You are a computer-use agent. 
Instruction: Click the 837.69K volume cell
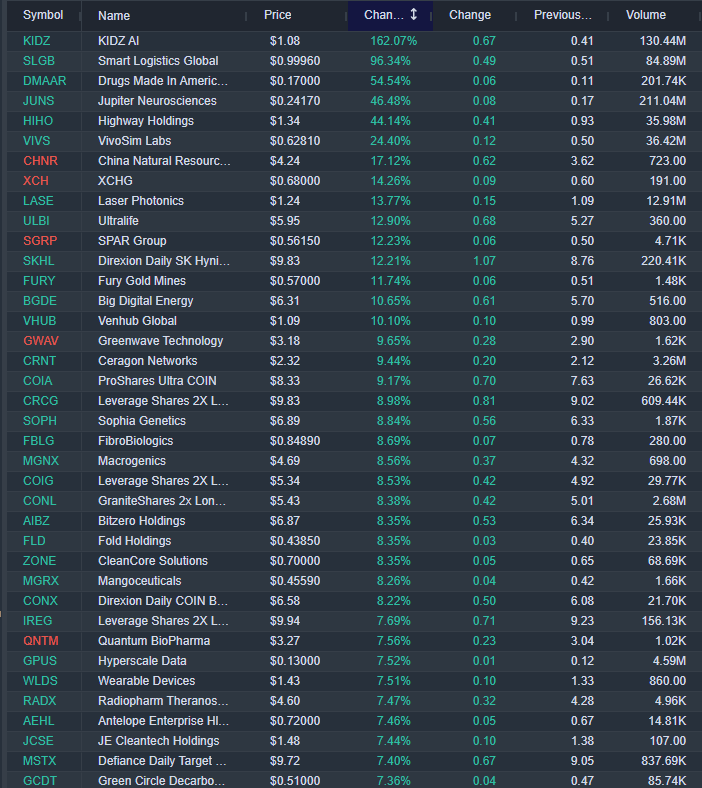click(x=664, y=761)
